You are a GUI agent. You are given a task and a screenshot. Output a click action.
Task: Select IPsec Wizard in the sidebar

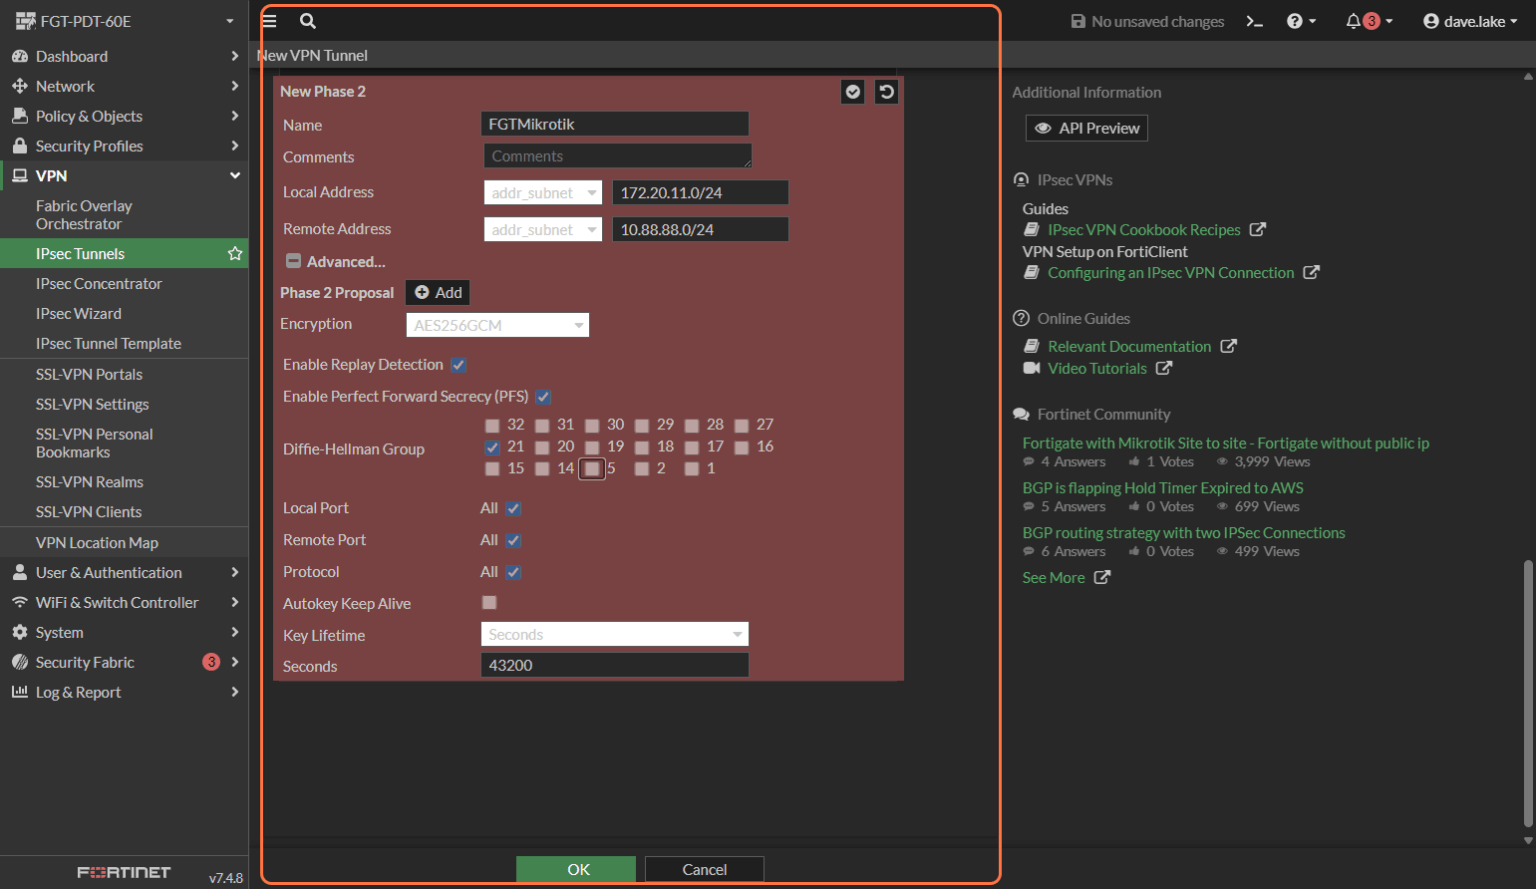[x=80, y=313]
